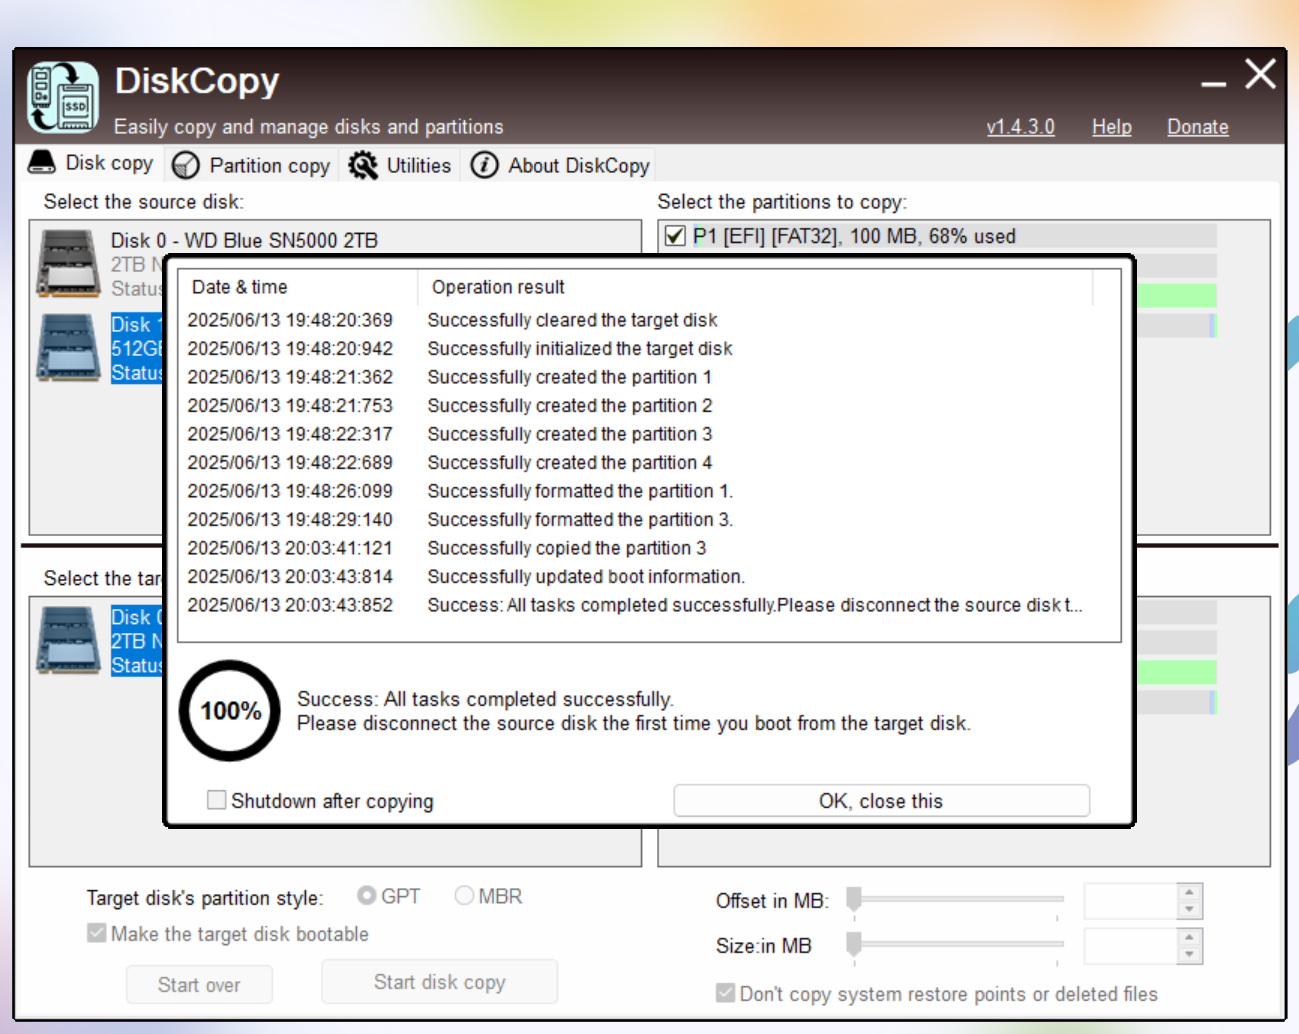Select the highlighted Disk 1 drive icon
The width and height of the screenshot is (1299, 1034).
67,347
